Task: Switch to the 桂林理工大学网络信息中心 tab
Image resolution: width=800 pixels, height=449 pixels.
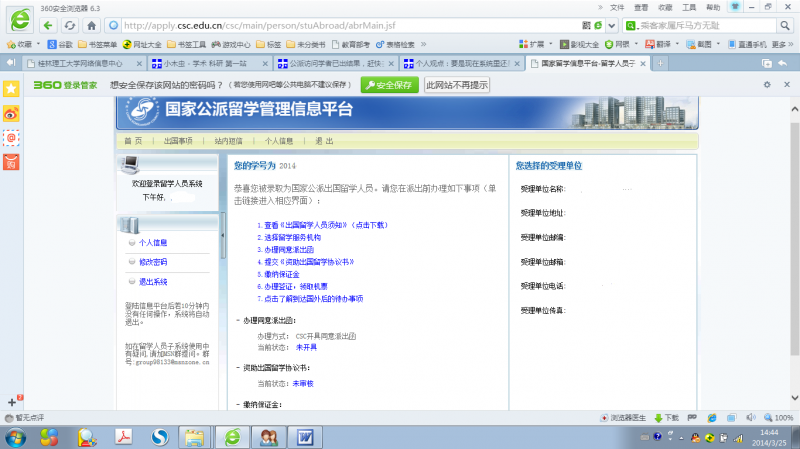Action: 84,63
